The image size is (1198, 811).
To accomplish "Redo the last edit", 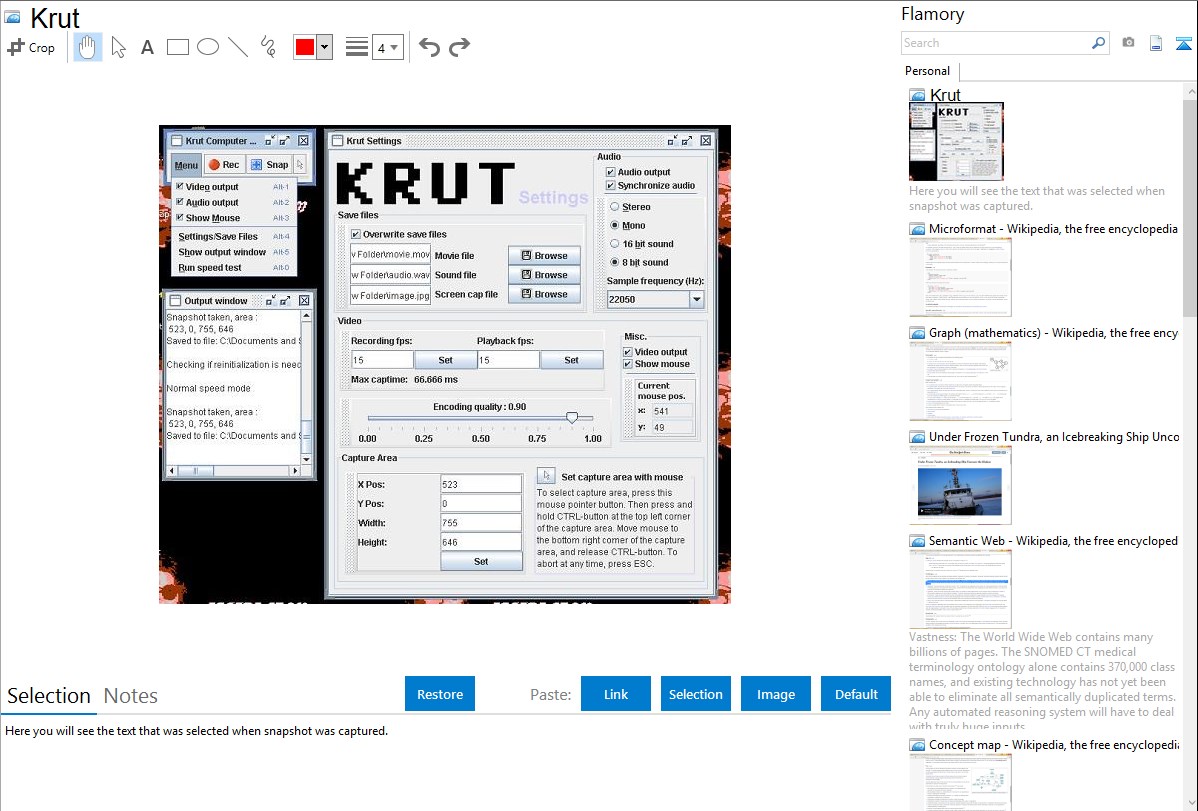I will click(x=459, y=47).
